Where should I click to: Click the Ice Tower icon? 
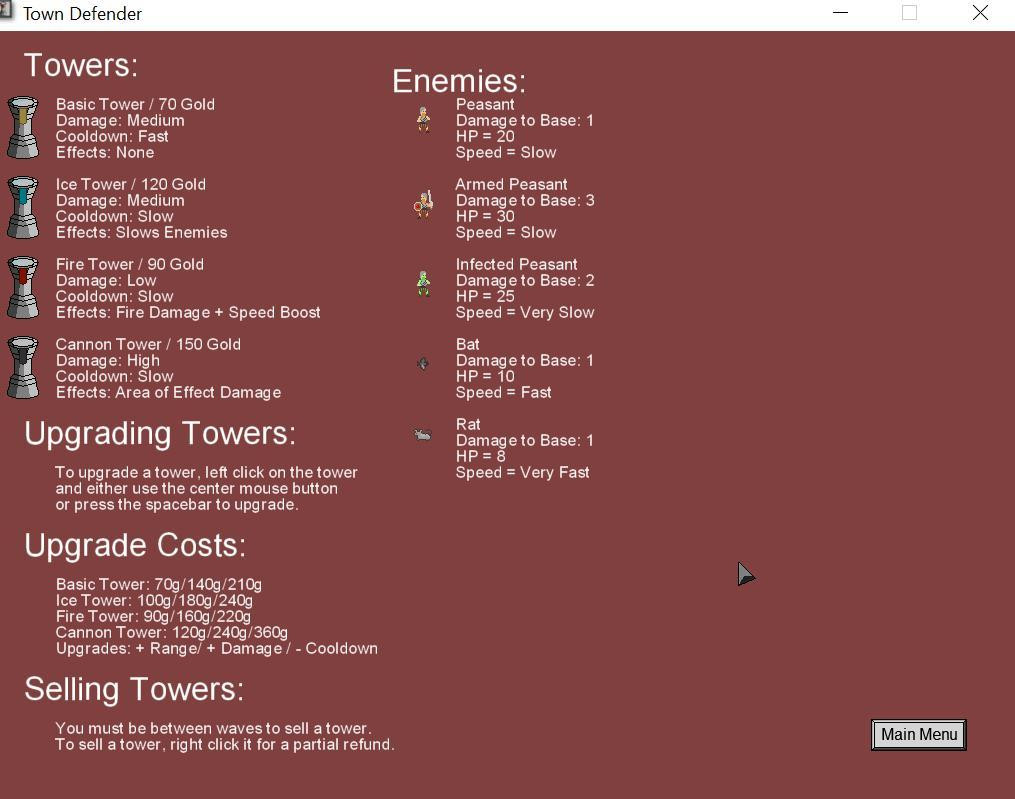coord(23,207)
